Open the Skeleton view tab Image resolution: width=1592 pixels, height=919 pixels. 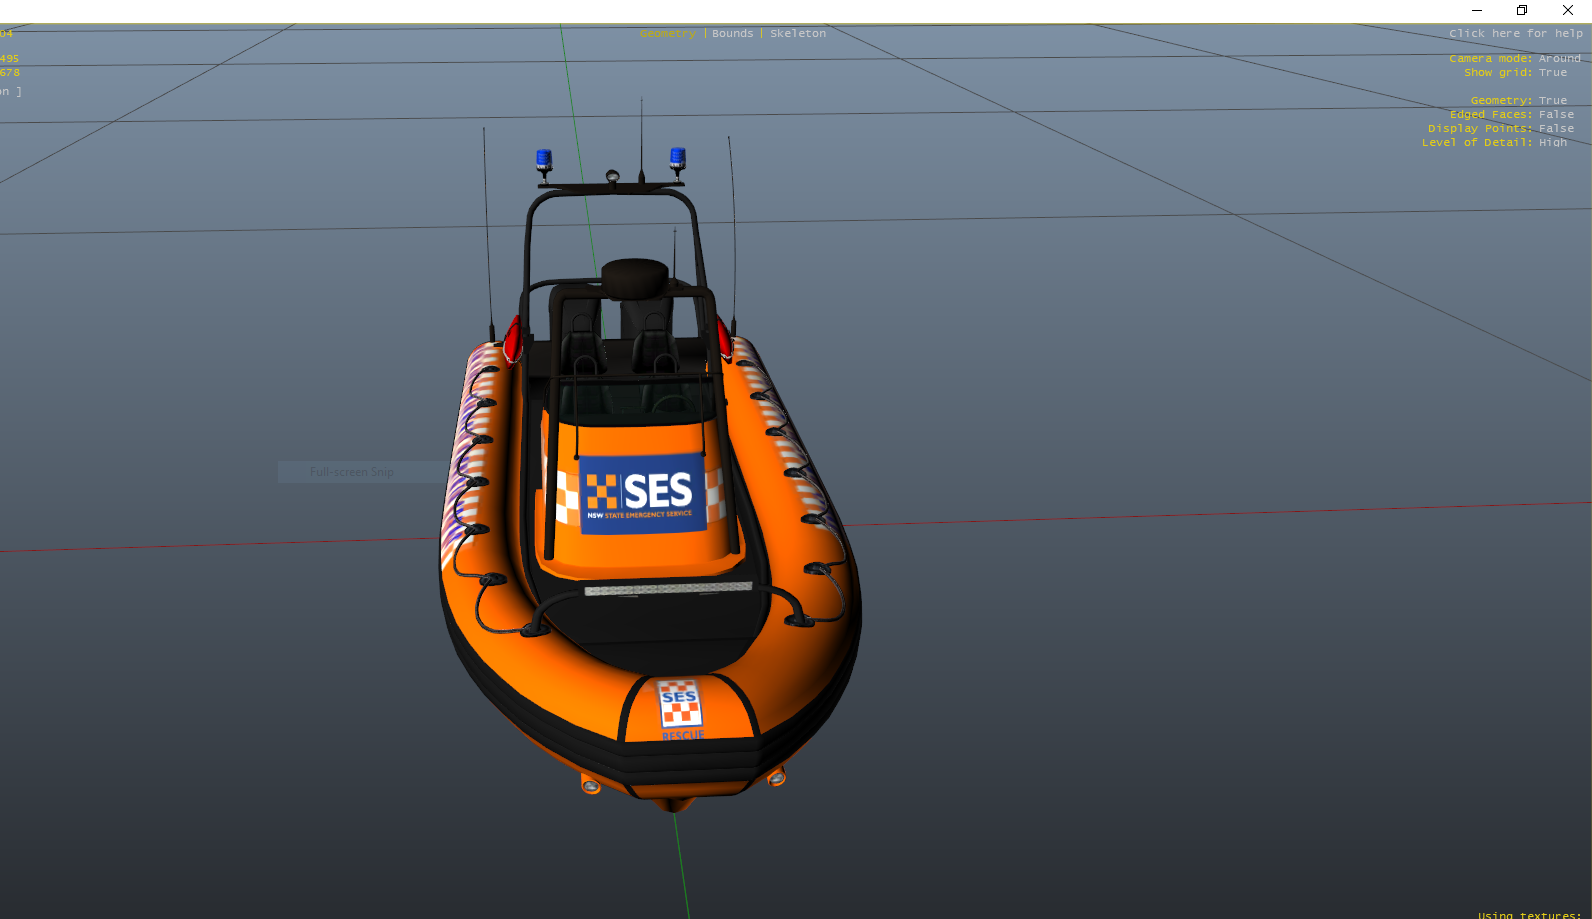(x=798, y=34)
